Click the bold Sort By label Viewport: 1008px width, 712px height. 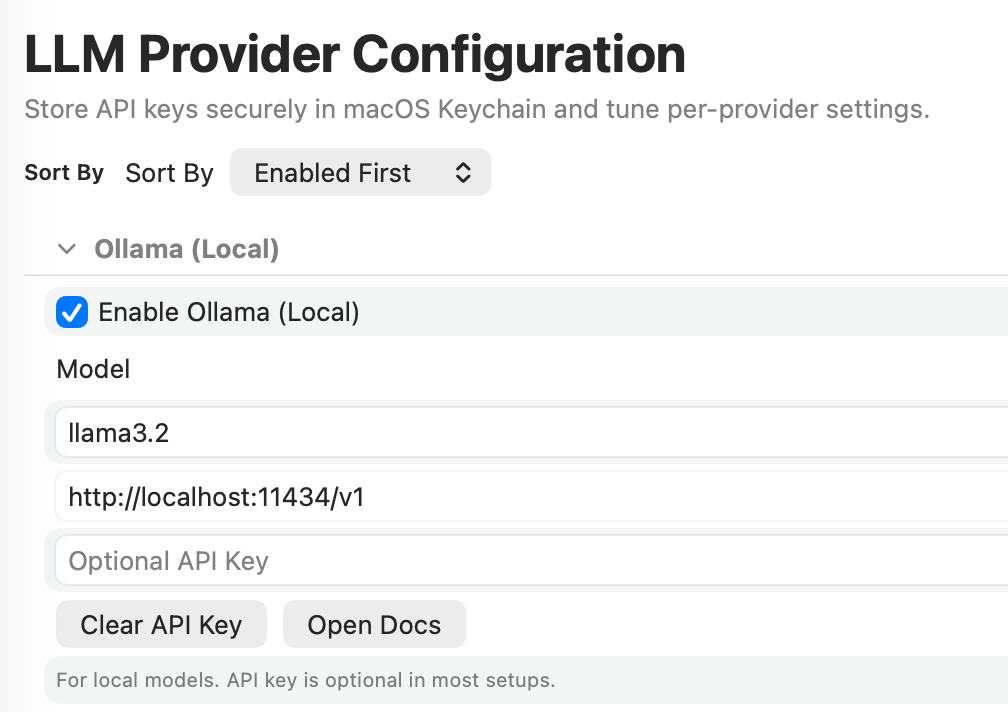[63, 172]
